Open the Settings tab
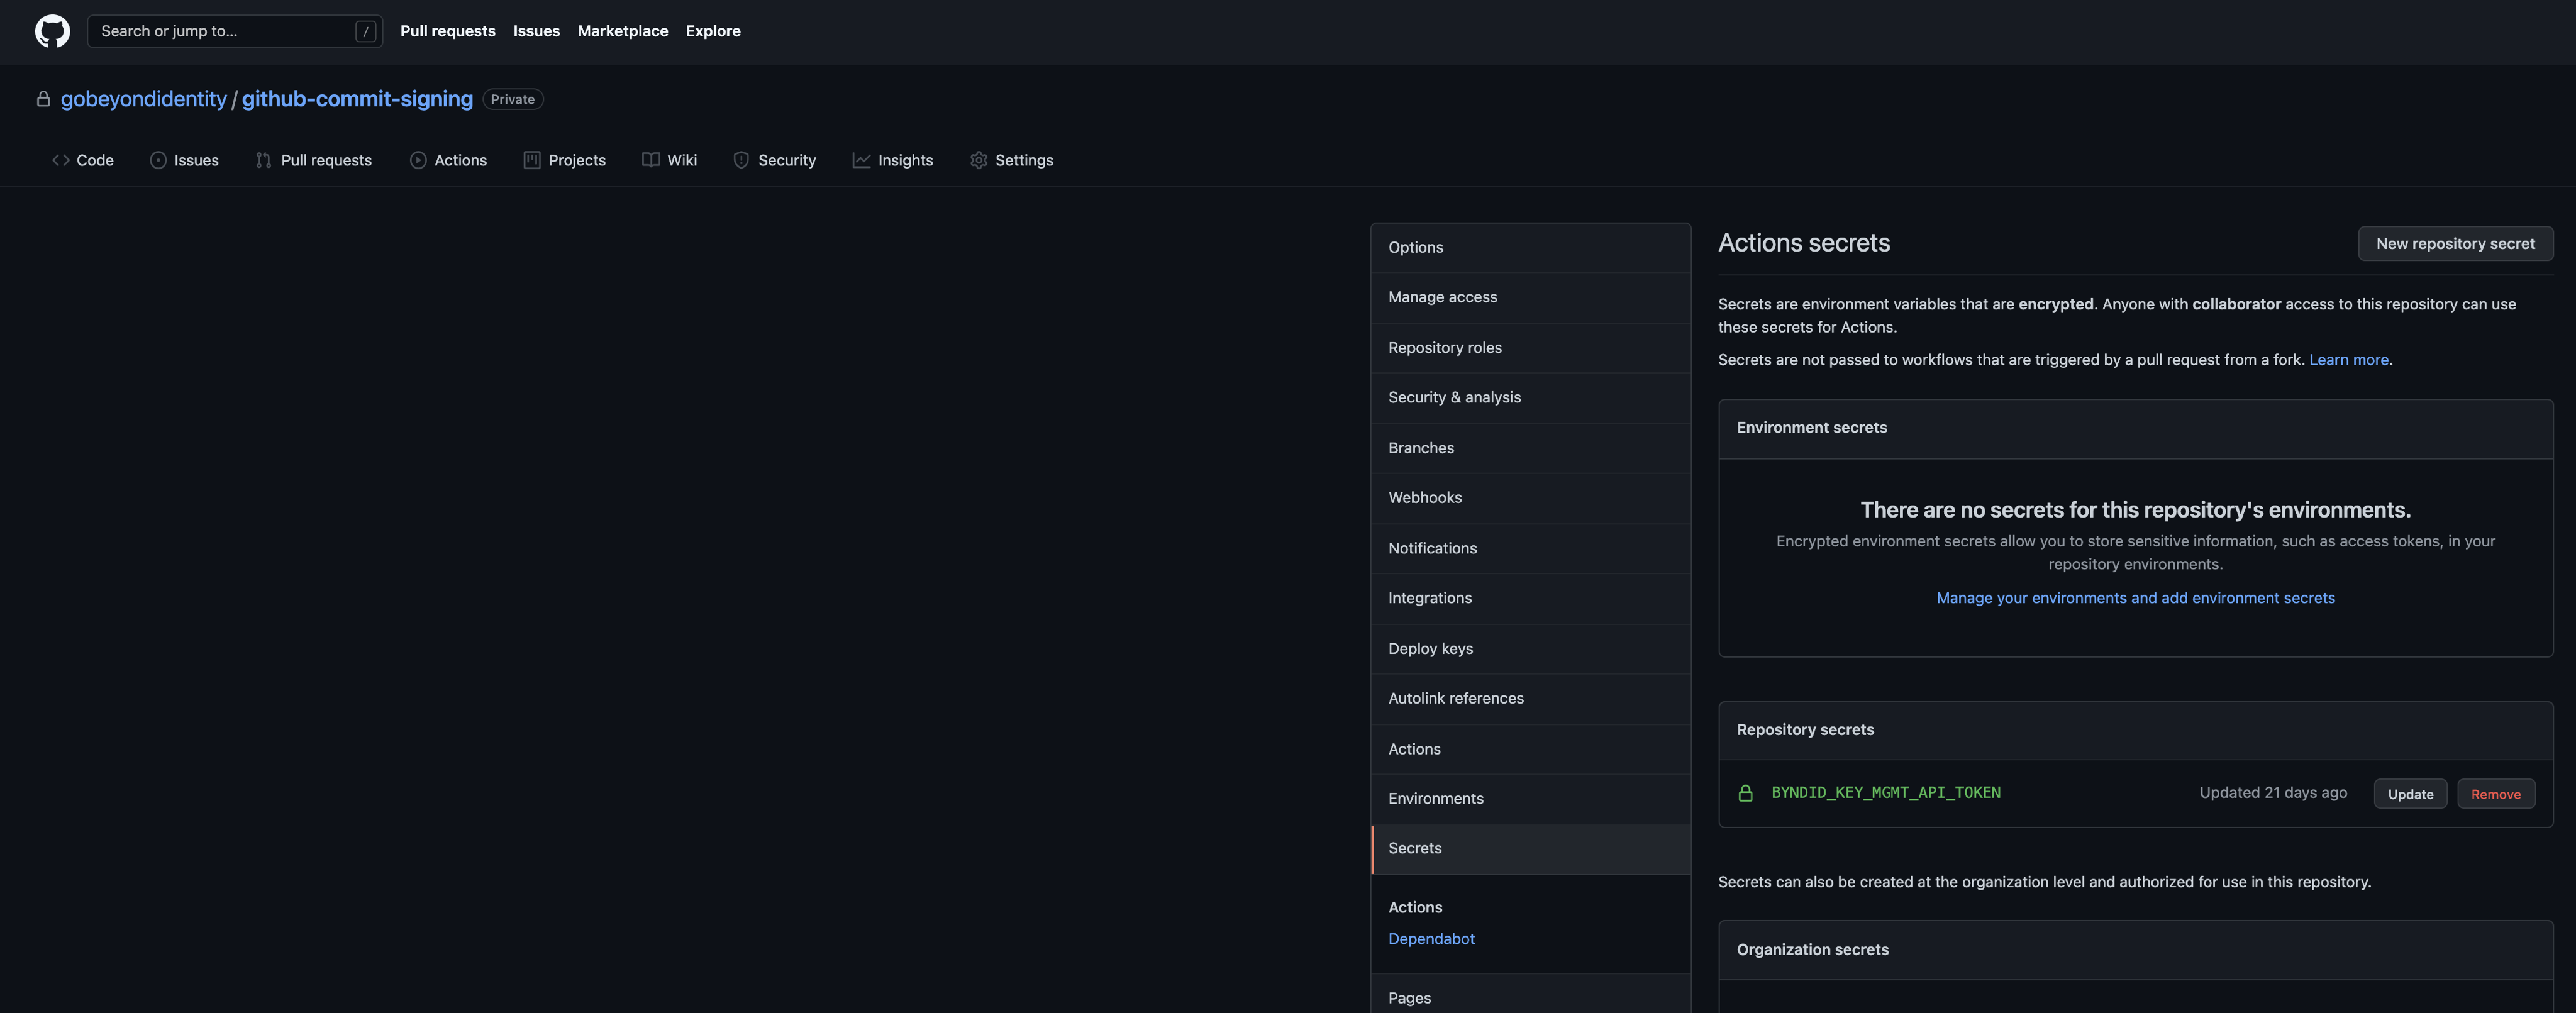2576x1013 pixels. pyautogui.click(x=1012, y=160)
